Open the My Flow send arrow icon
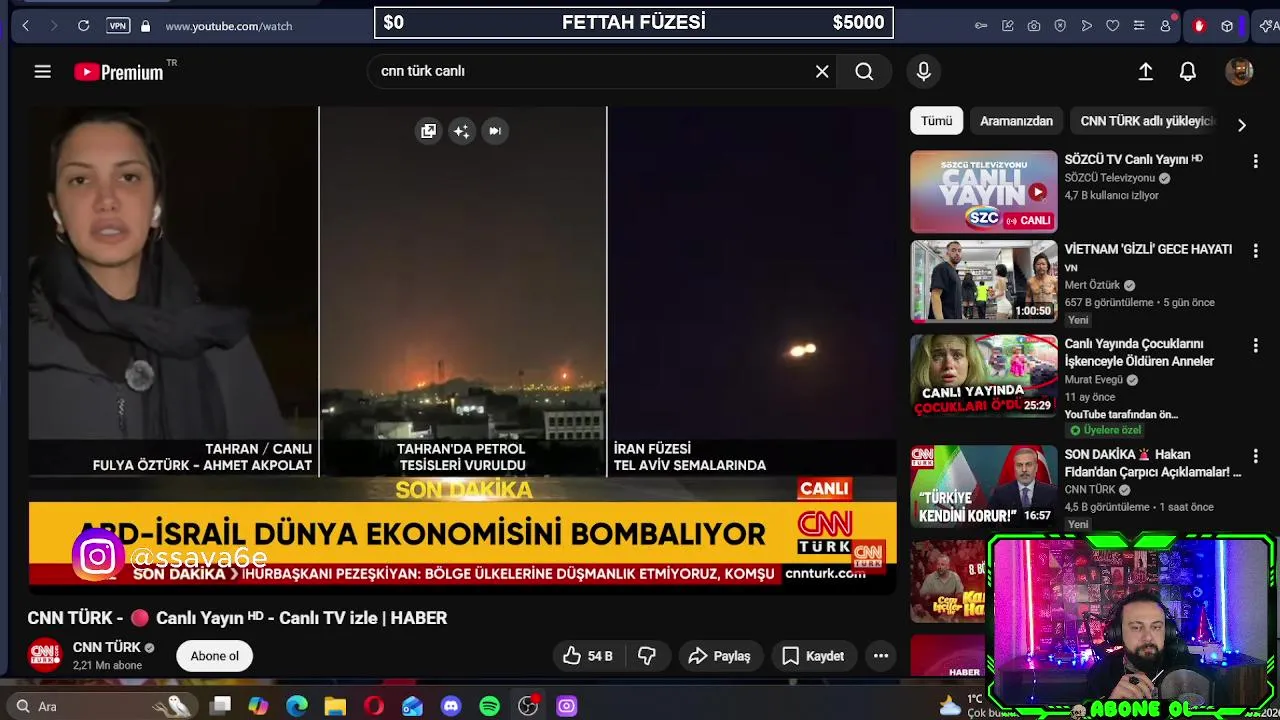Viewport: 1280px width, 720px height. pyautogui.click(x=1087, y=26)
